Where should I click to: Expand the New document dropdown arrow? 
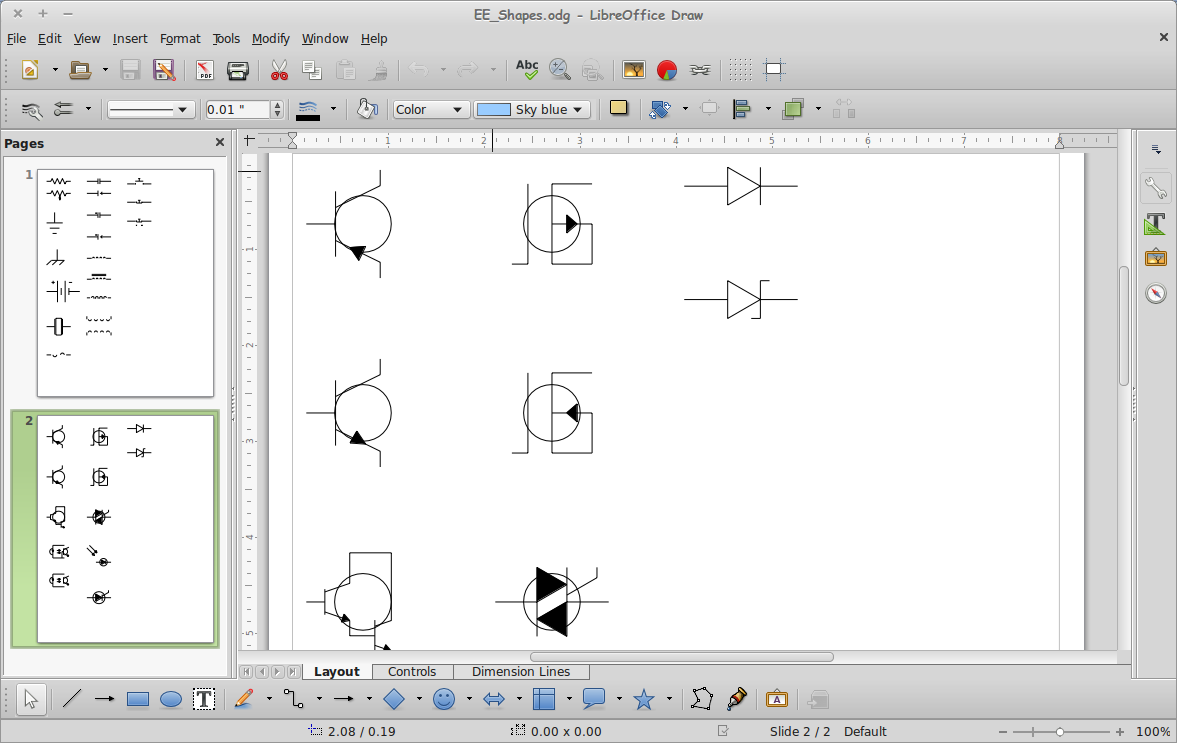(x=55, y=70)
